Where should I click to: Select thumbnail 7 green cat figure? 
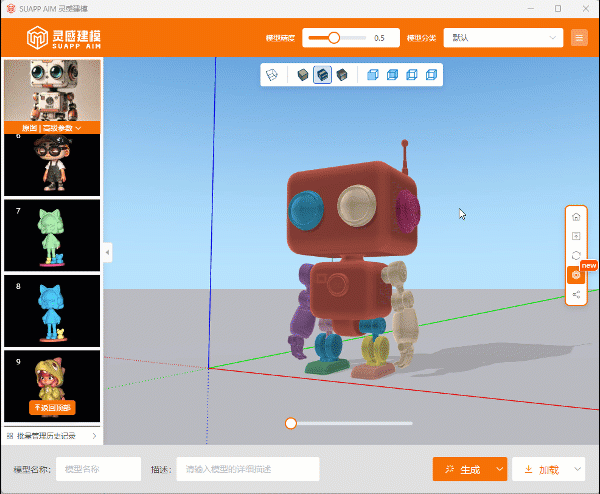[52, 235]
